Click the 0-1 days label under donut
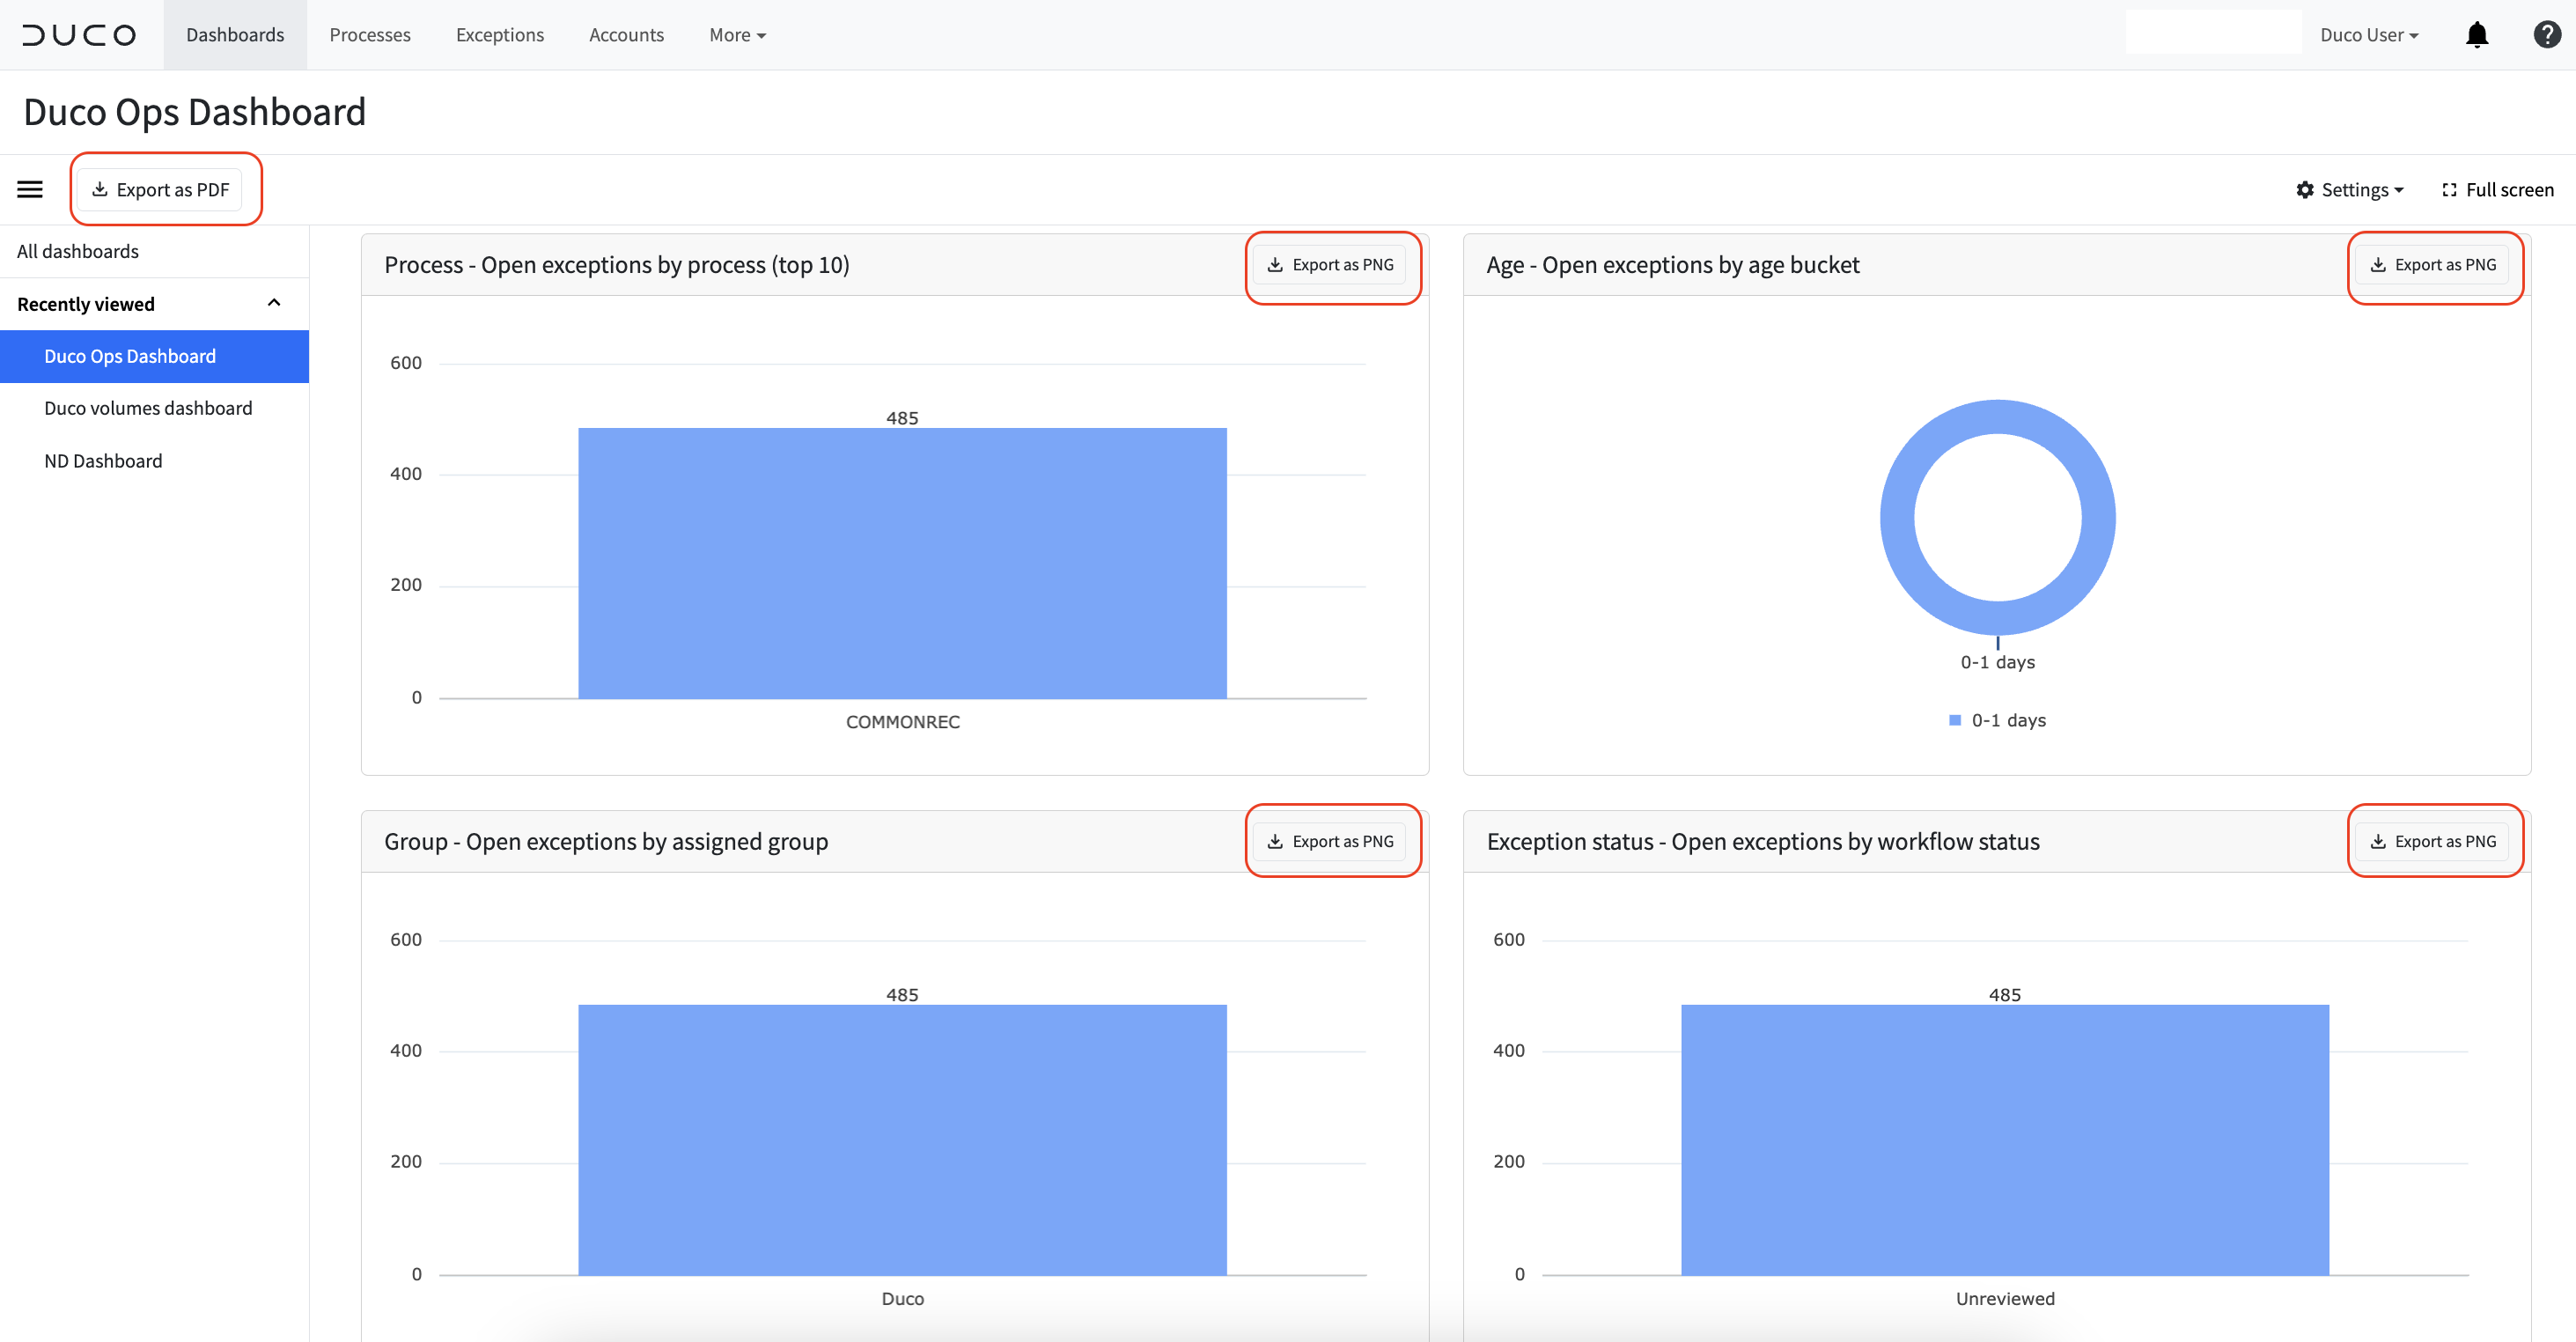This screenshot has width=2576, height=1342. point(1997,662)
